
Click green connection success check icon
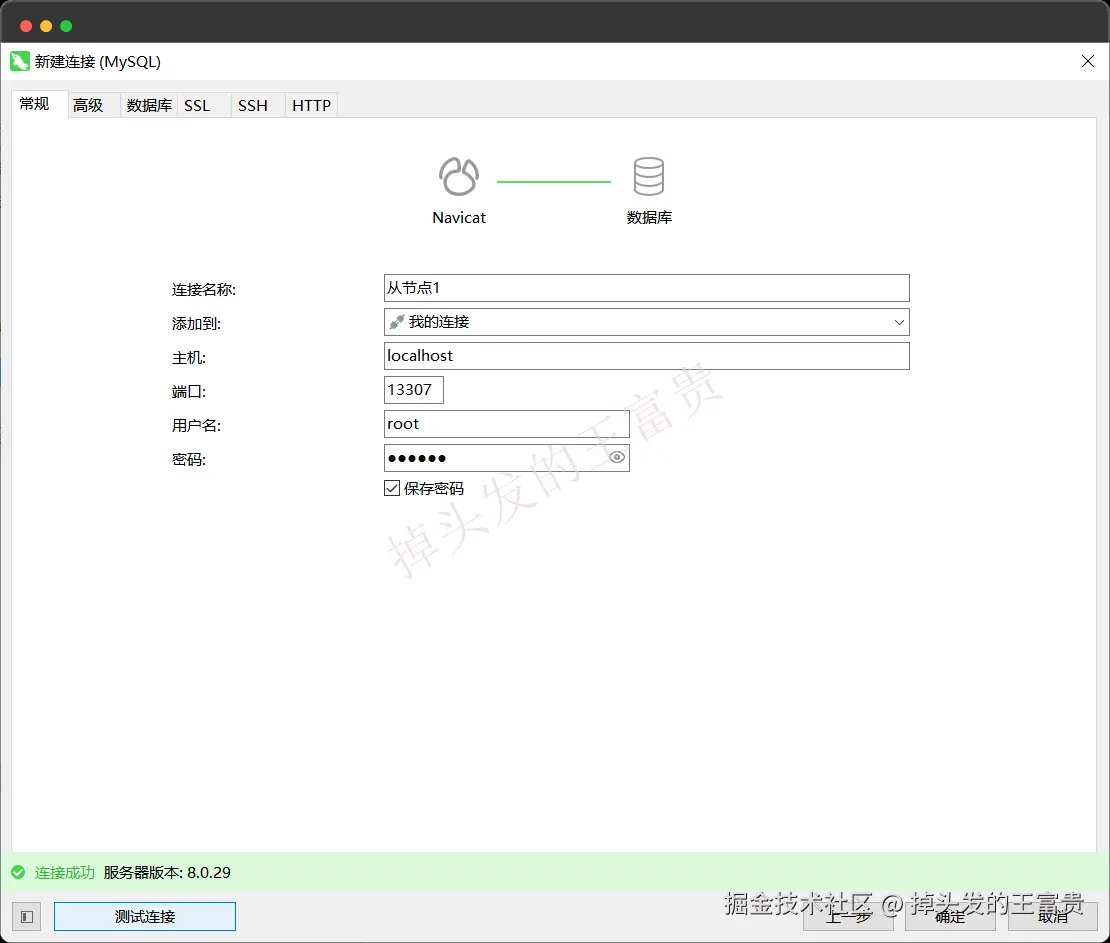[x=18, y=872]
